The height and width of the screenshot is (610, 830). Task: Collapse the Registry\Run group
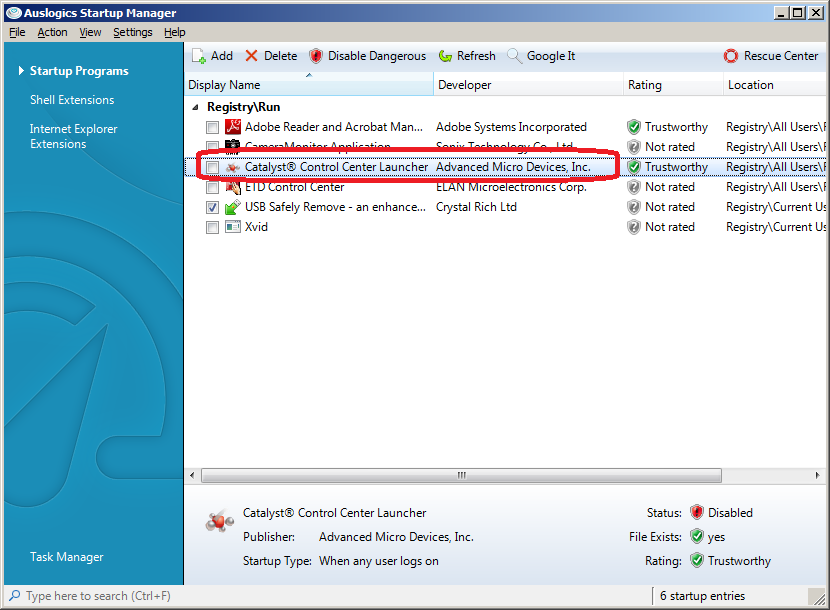(x=195, y=107)
